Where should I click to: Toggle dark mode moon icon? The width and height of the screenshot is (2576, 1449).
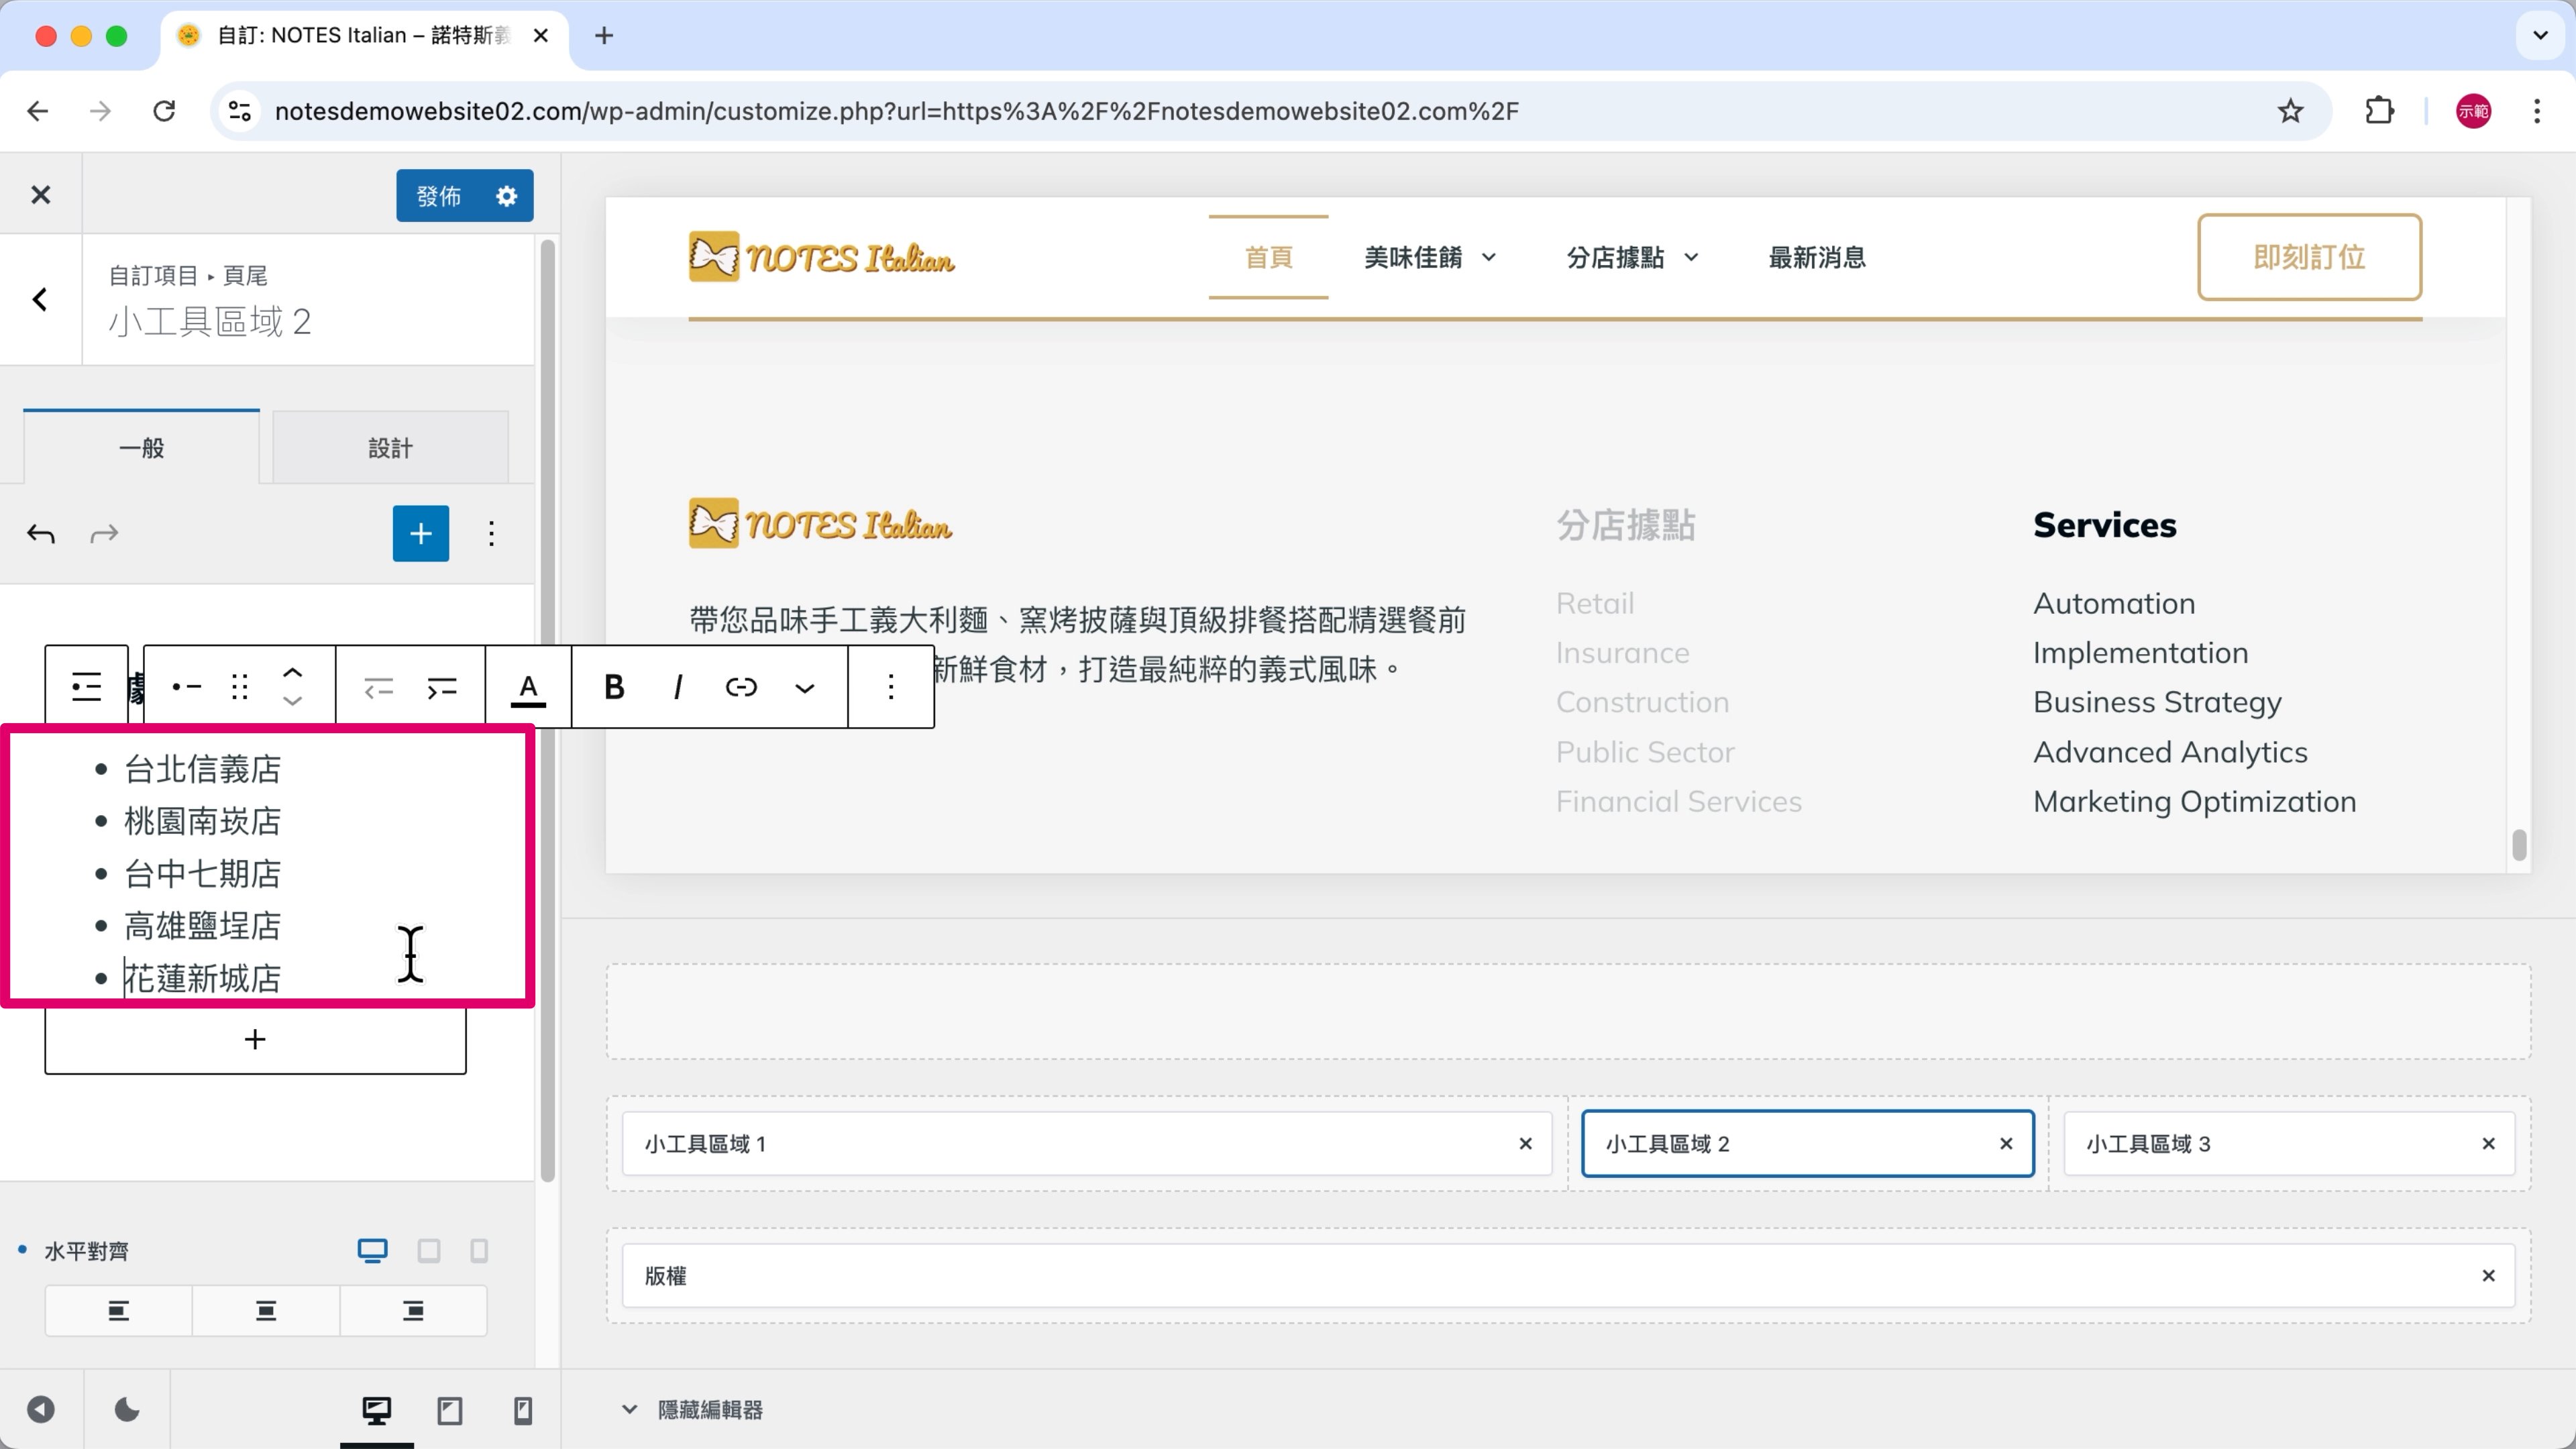point(127,1410)
